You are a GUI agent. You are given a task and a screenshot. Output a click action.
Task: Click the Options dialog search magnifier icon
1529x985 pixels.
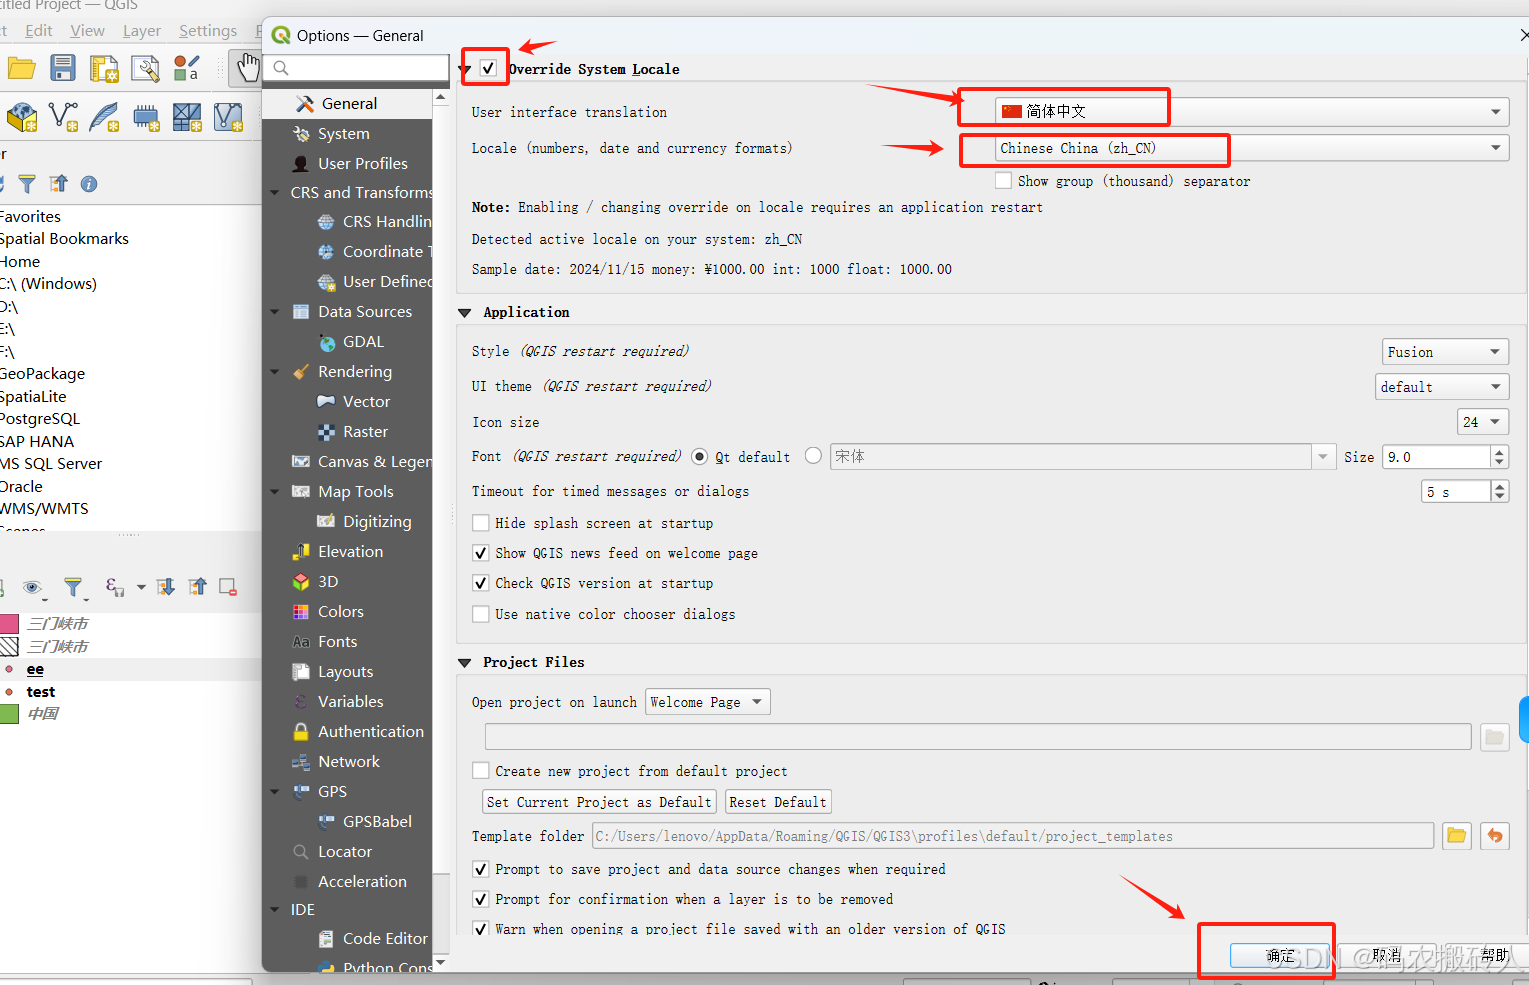click(281, 68)
